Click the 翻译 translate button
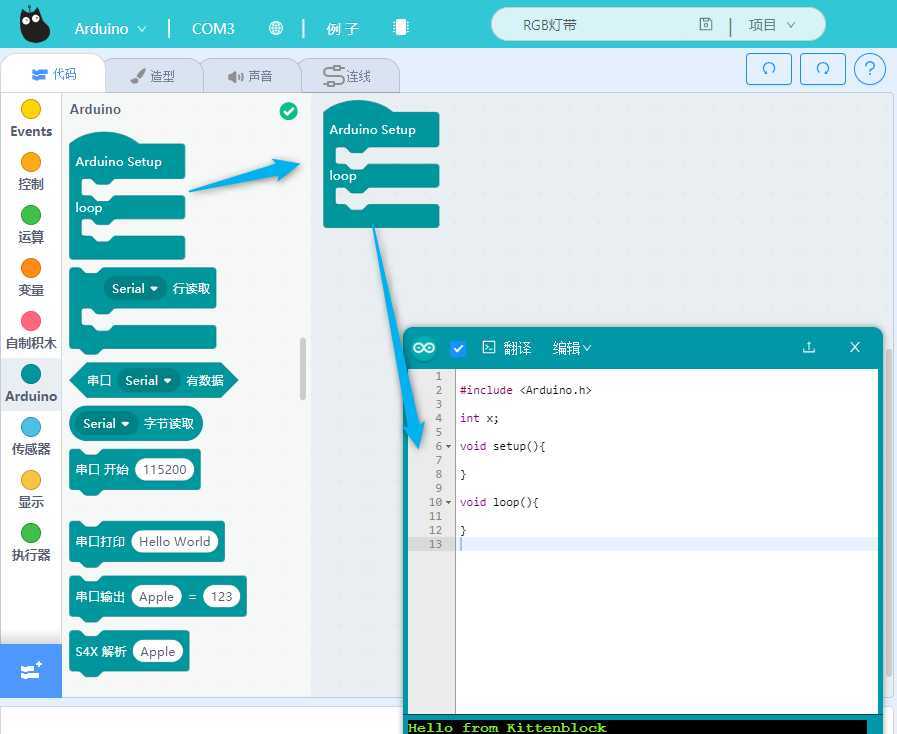 pyautogui.click(x=517, y=348)
